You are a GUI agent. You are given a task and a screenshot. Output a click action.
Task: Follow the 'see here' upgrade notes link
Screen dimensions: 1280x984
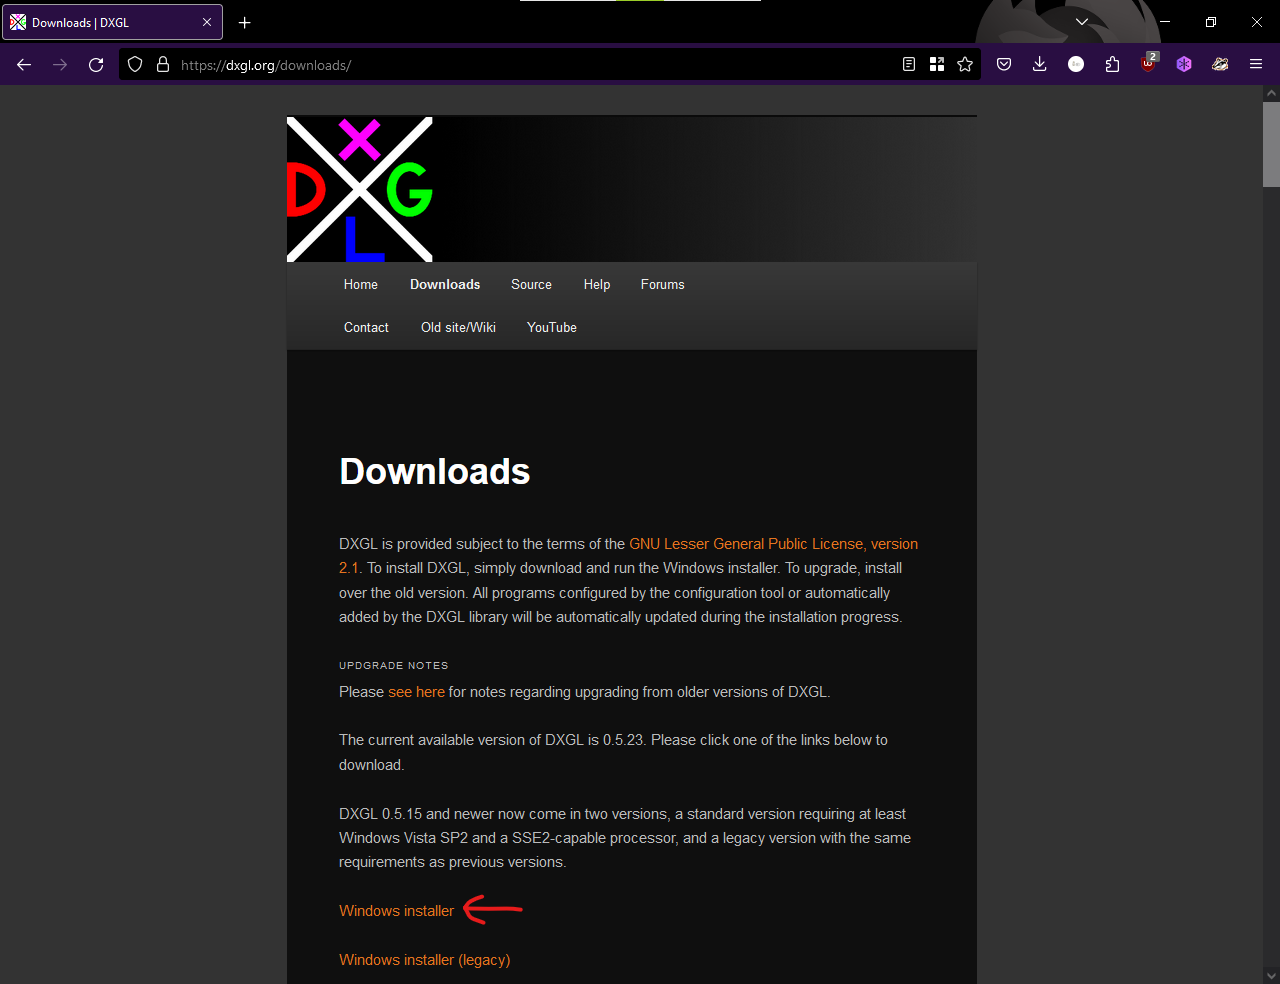[416, 692]
